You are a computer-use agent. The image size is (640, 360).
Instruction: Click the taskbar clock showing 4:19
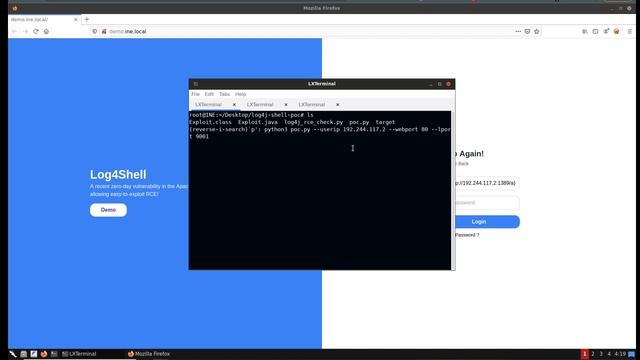pyautogui.click(x=620, y=354)
